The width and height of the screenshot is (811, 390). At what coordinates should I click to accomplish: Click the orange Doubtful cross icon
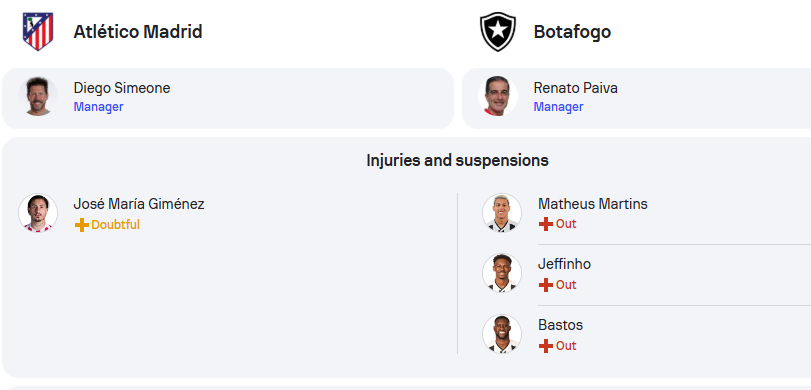click(x=81, y=225)
